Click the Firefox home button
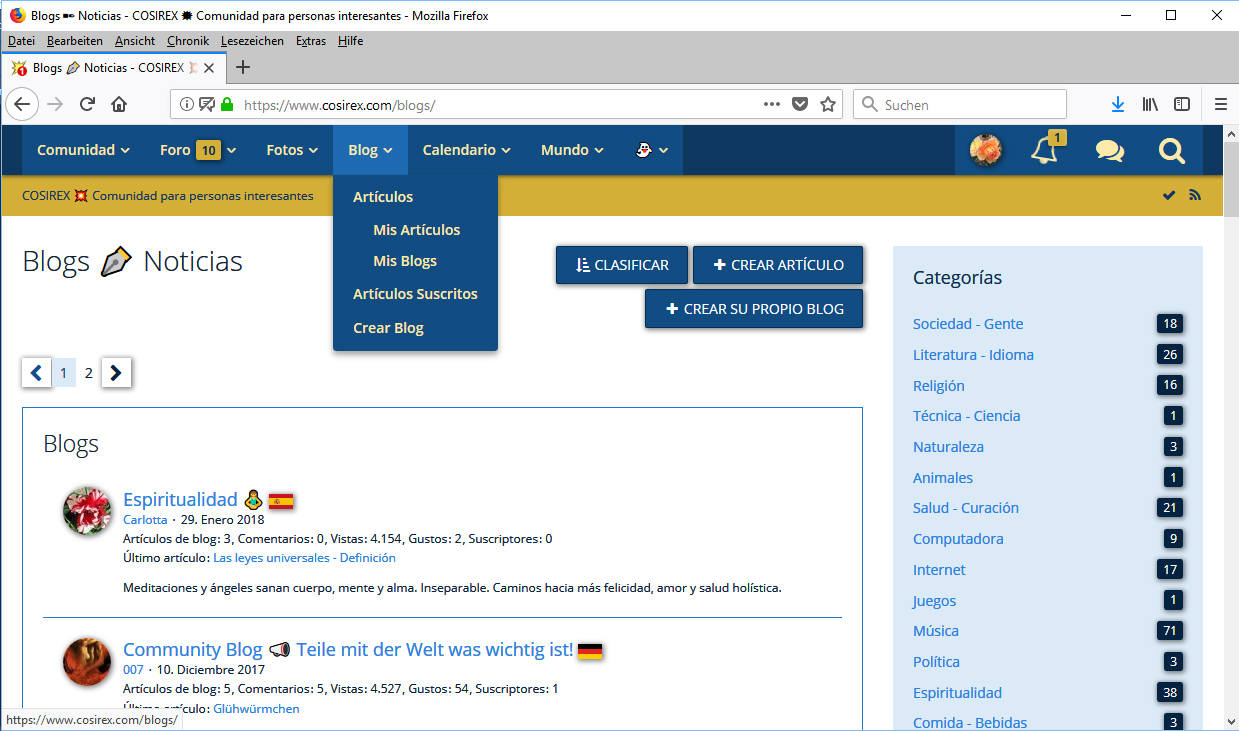This screenshot has height=731, width=1239. (x=119, y=104)
